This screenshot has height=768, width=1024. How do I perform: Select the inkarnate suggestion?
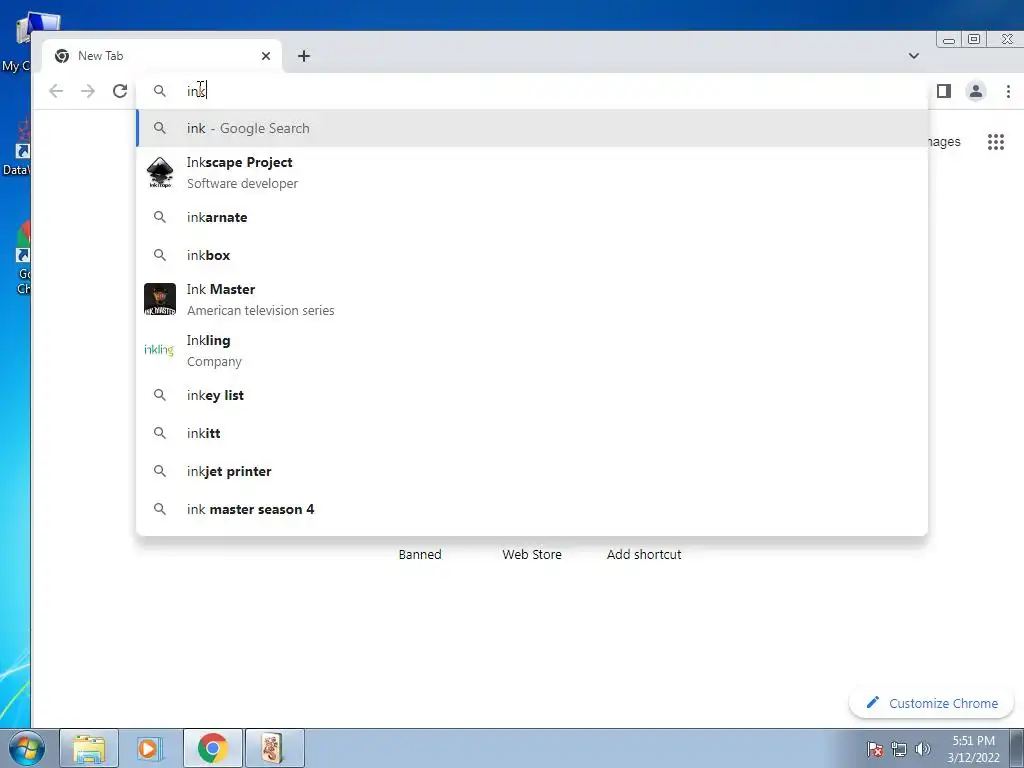(x=532, y=217)
